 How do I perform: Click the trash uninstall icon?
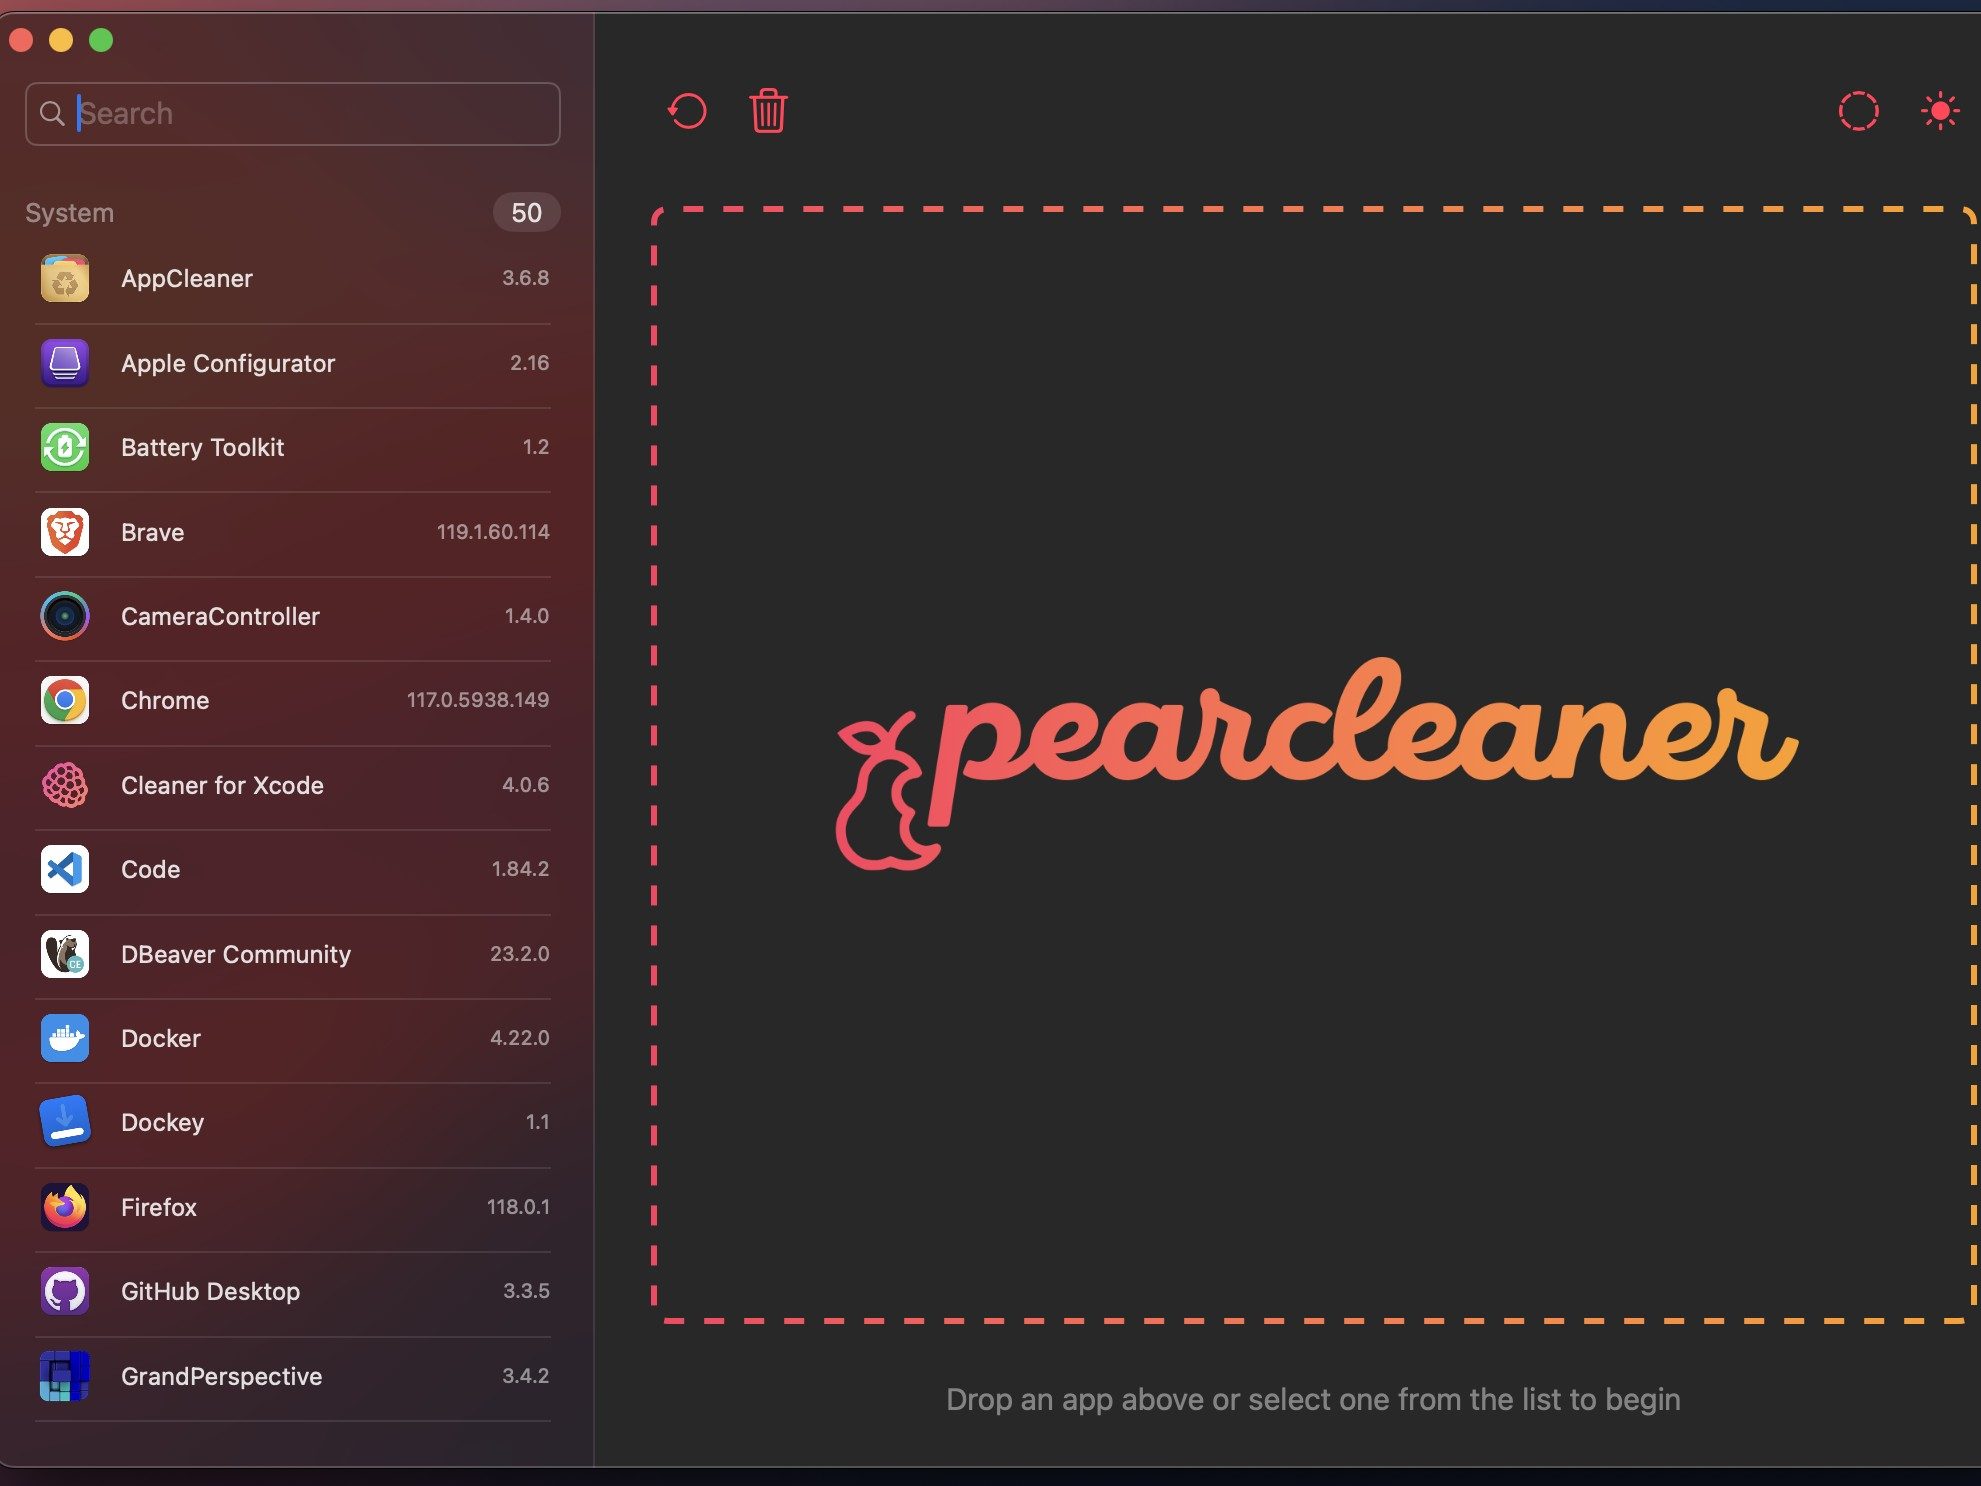(768, 111)
